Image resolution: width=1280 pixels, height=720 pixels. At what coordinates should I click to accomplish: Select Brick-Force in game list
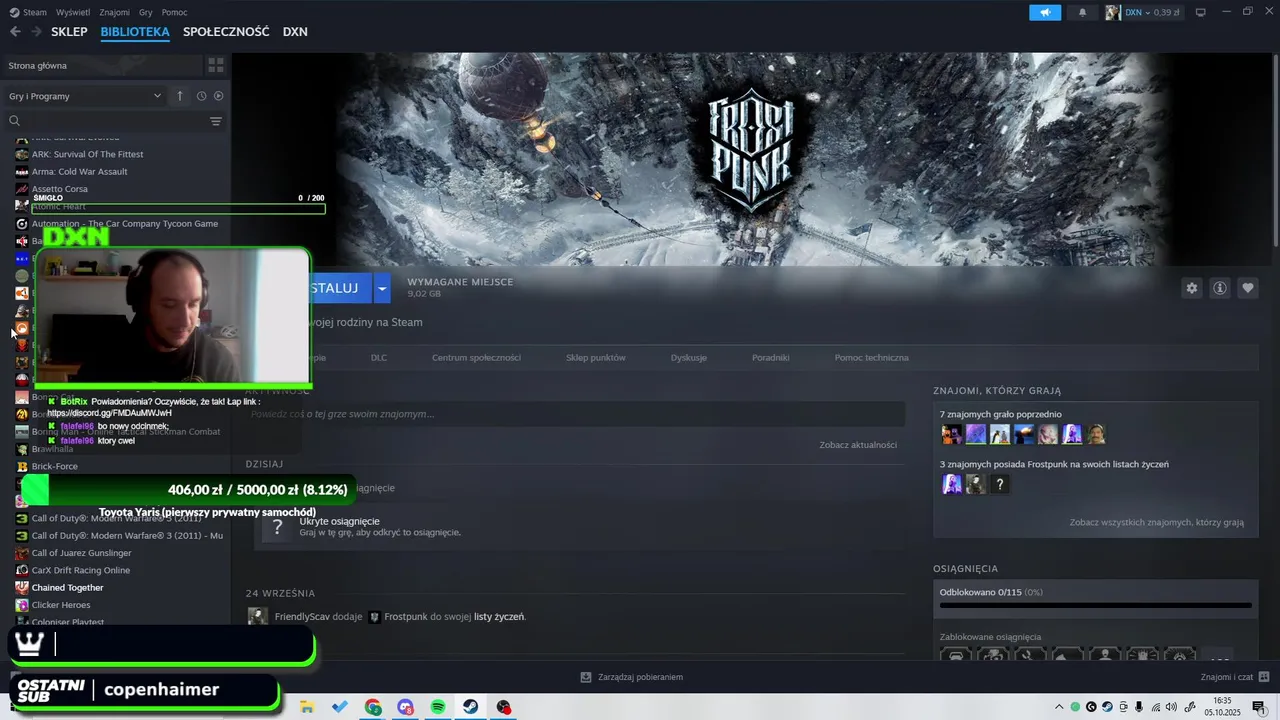(55, 466)
